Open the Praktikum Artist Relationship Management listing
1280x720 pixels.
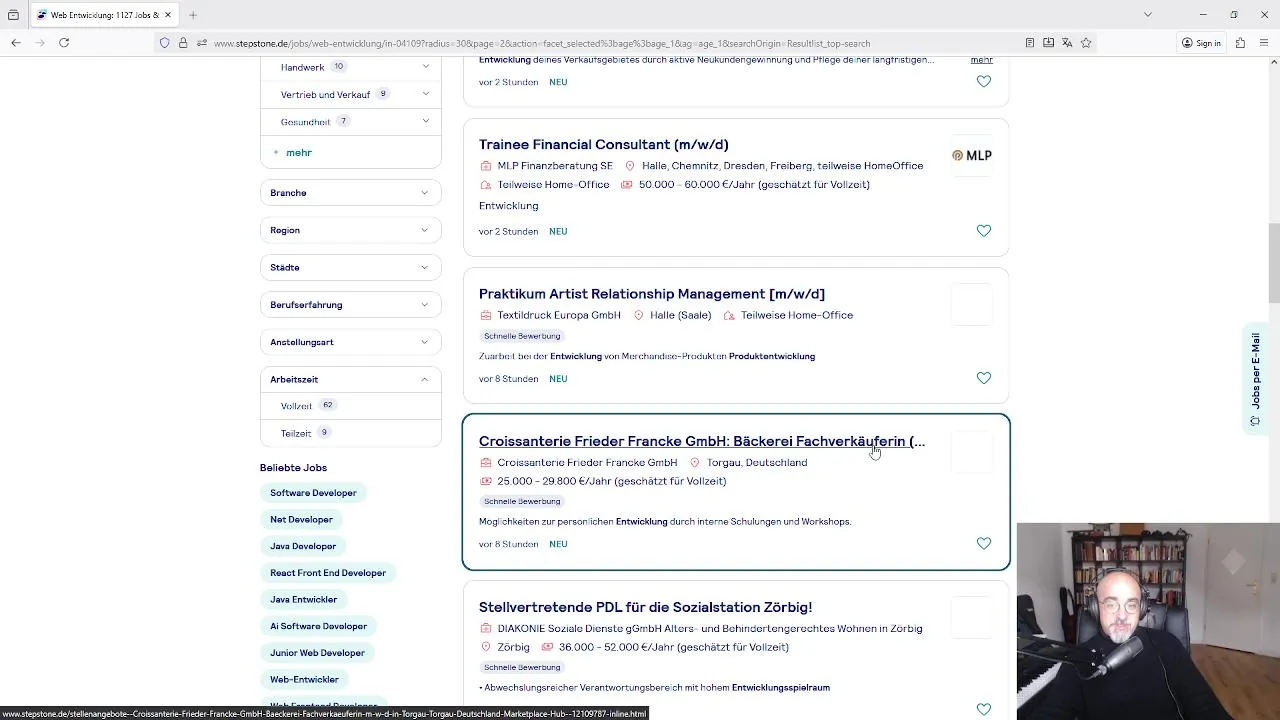651,293
